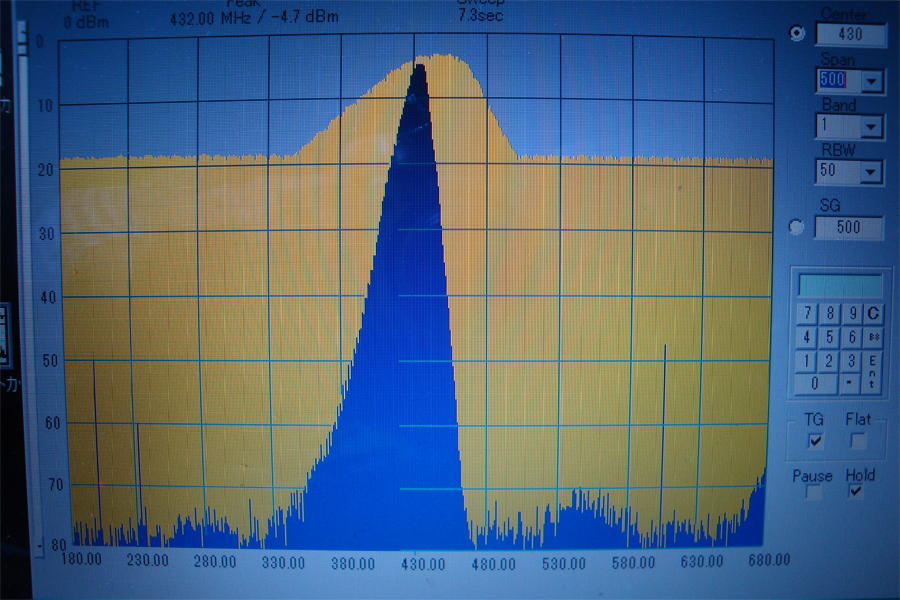Disable the TG checkbox
The width and height of the screenshot is (900, 600).
816,440
